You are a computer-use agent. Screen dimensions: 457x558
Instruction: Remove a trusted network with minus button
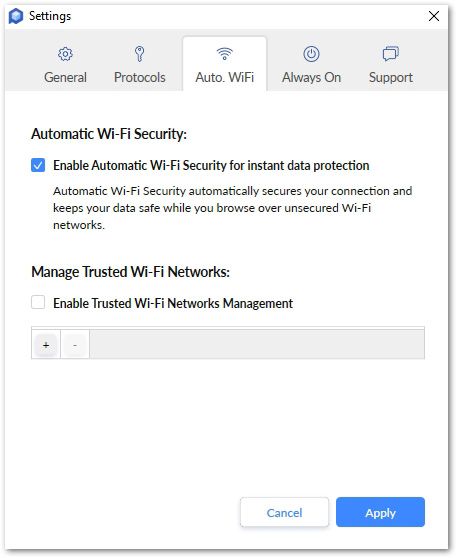pos(75,344)
